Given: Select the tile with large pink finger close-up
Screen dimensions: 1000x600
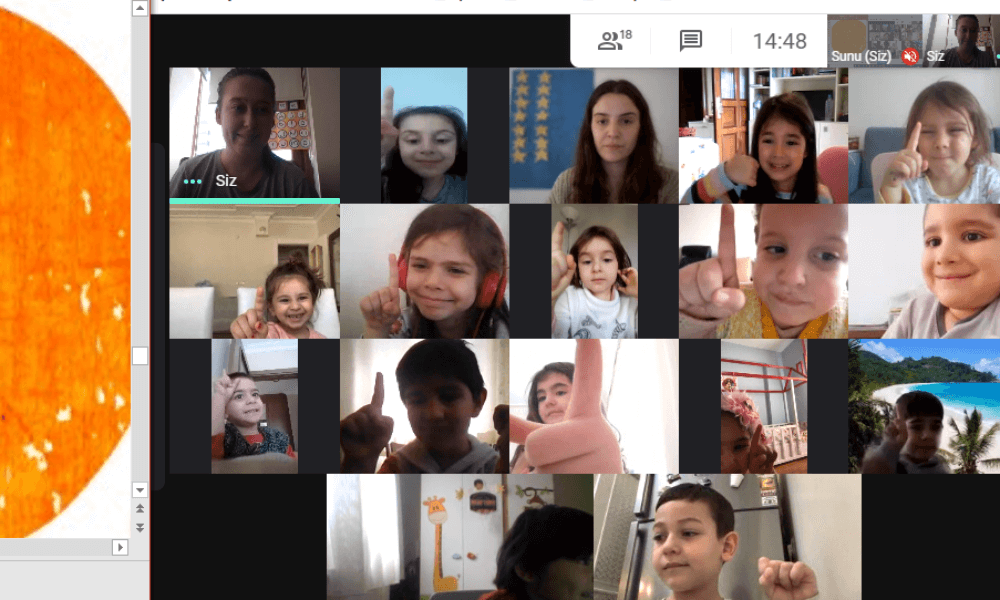Looking at the screenshot, I should click(x=594, y=406).
